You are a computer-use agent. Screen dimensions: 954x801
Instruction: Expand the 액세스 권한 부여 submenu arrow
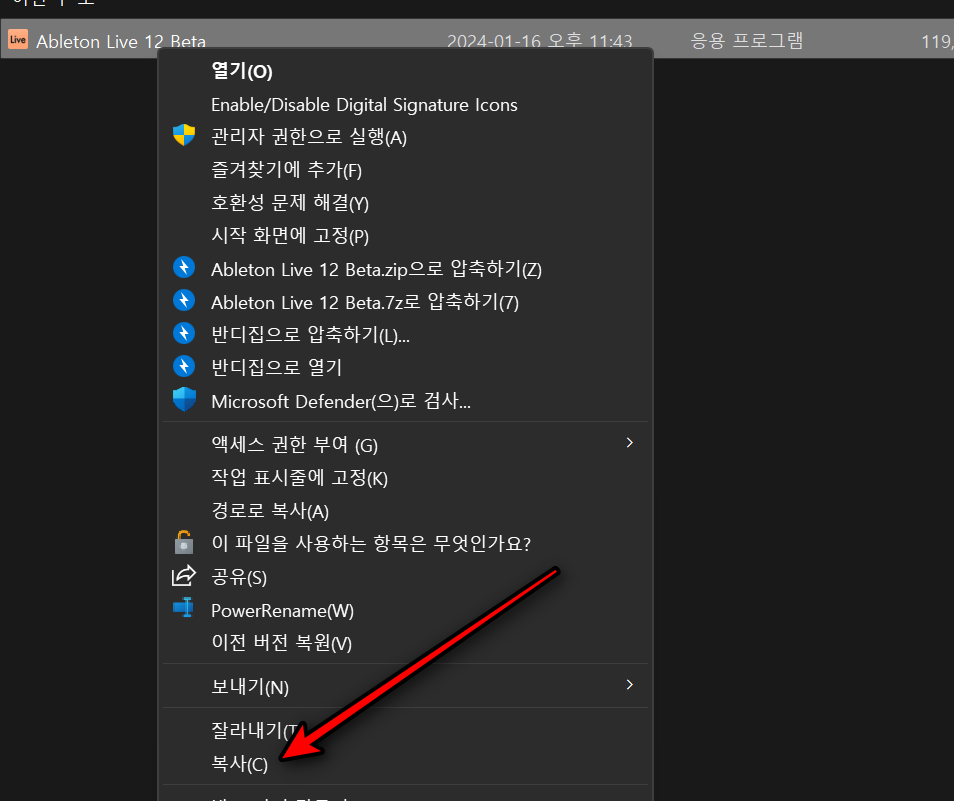point(630,443)
